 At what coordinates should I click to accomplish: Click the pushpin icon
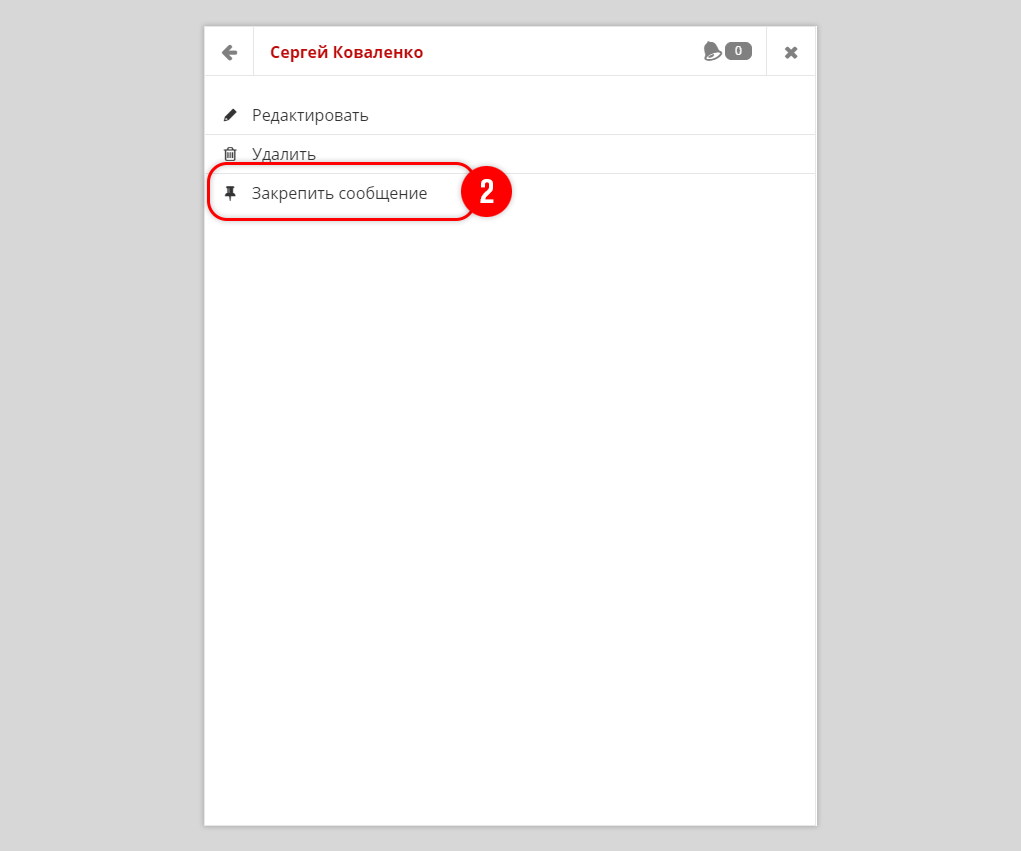click(x=230, y=193)
